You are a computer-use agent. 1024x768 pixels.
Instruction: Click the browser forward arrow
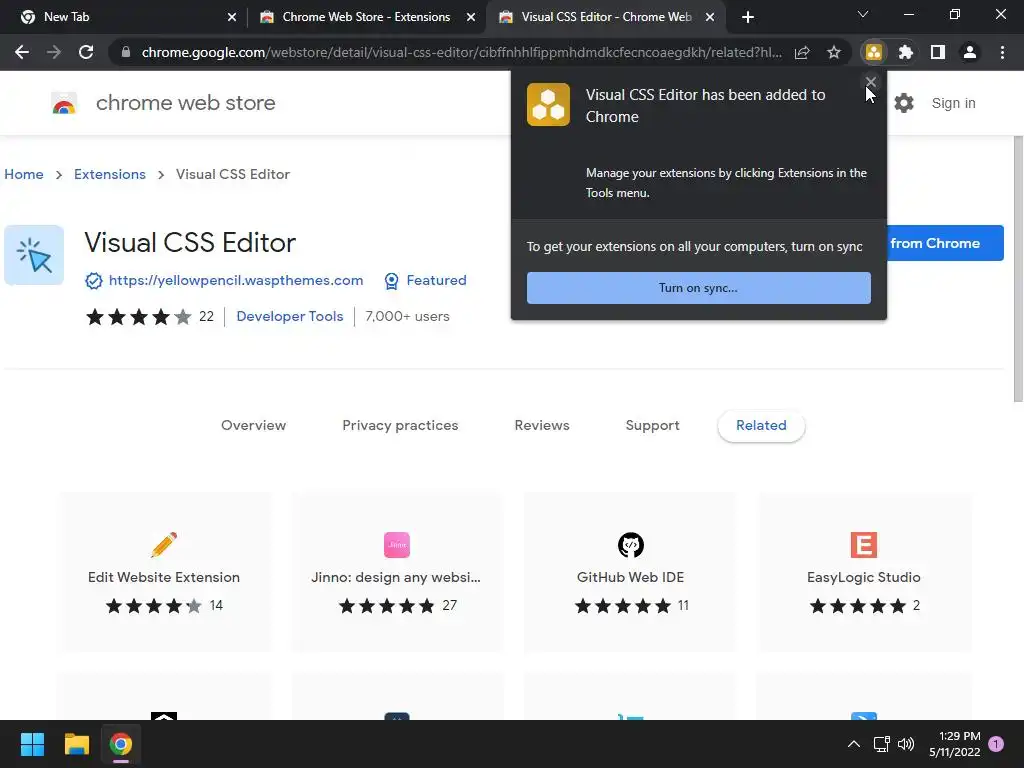click(x=54, y=52)
